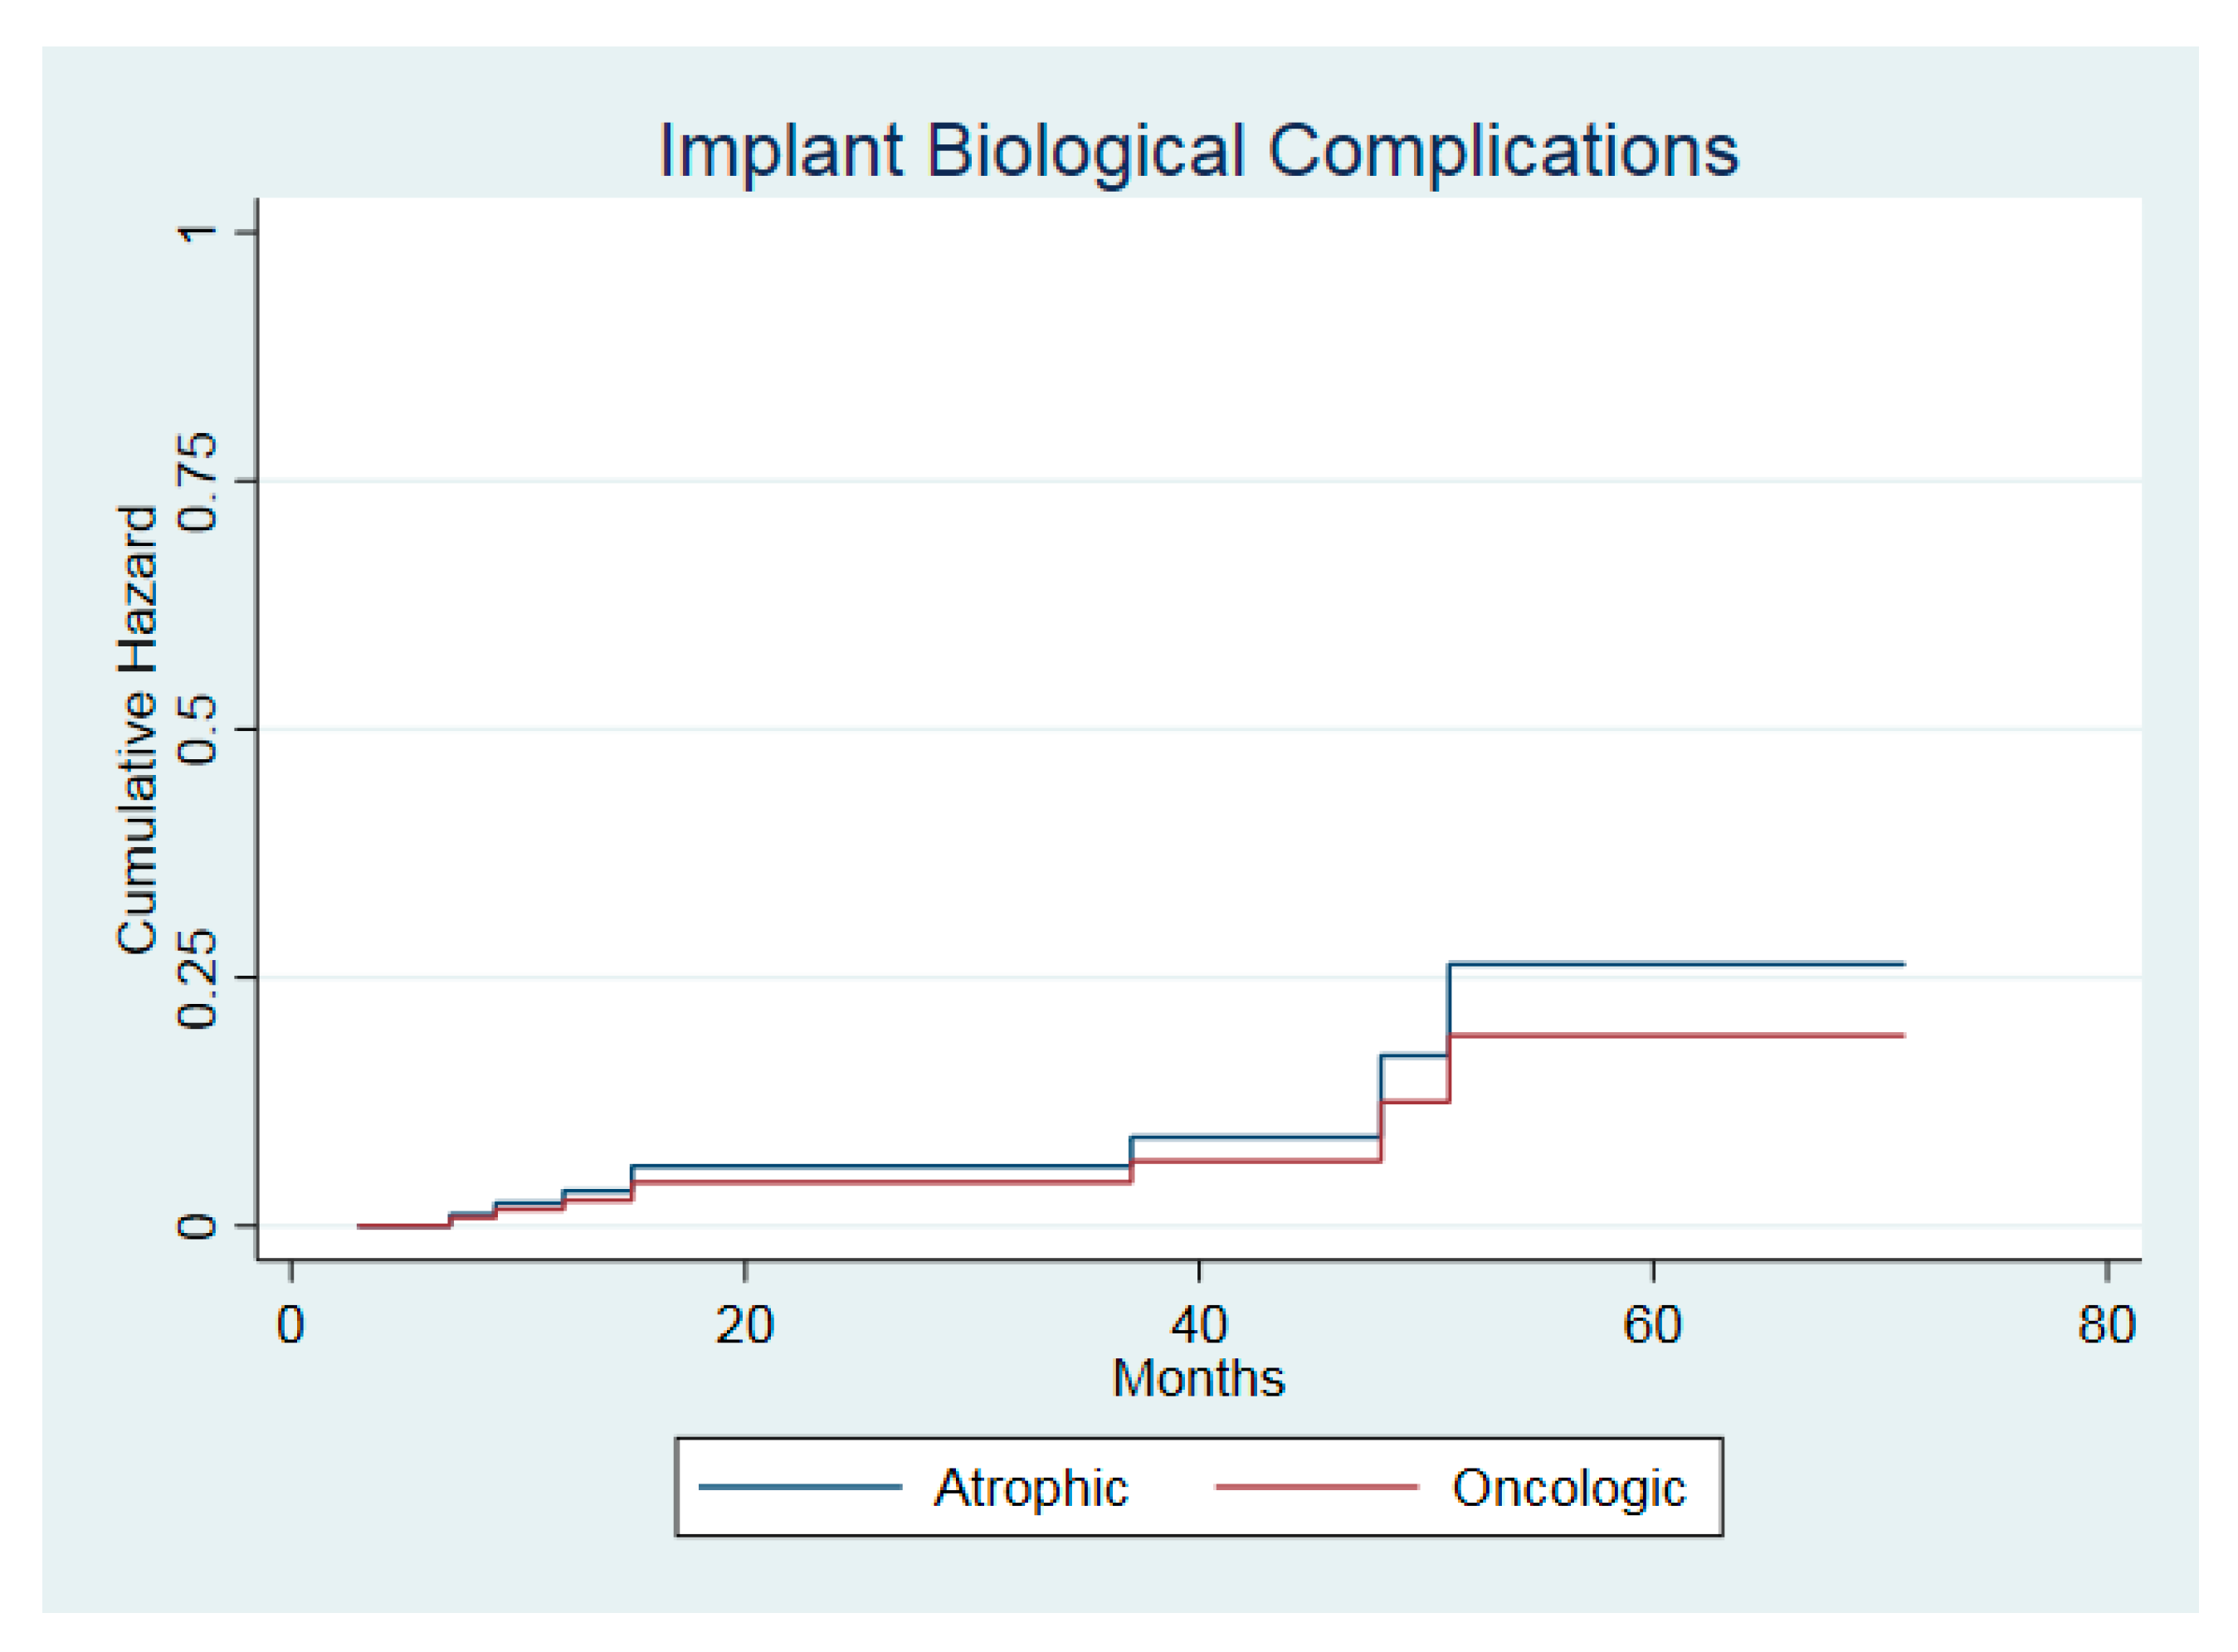Click the x-axis tick label 0
Viewport: 2238px width, 1652px height.
coord(291,1325)
